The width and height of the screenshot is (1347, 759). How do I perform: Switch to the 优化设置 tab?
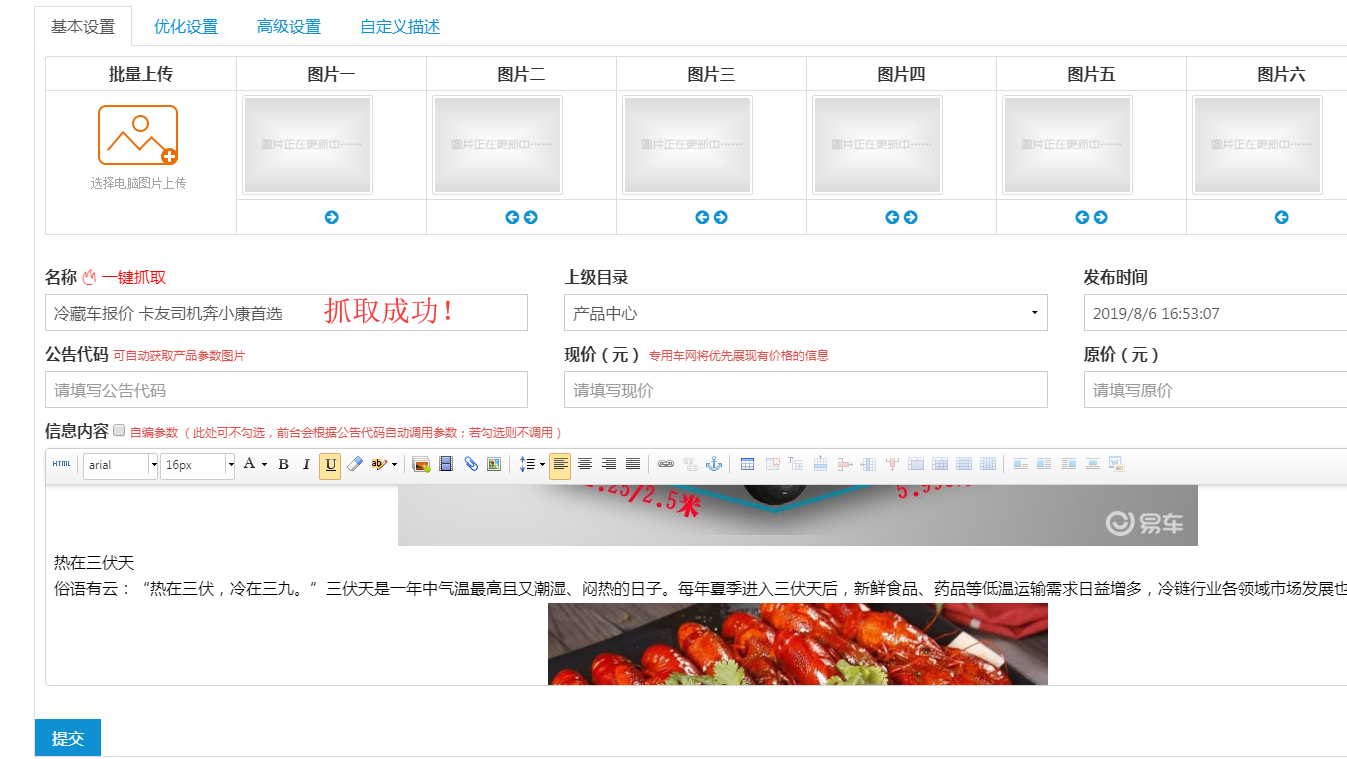186,27
